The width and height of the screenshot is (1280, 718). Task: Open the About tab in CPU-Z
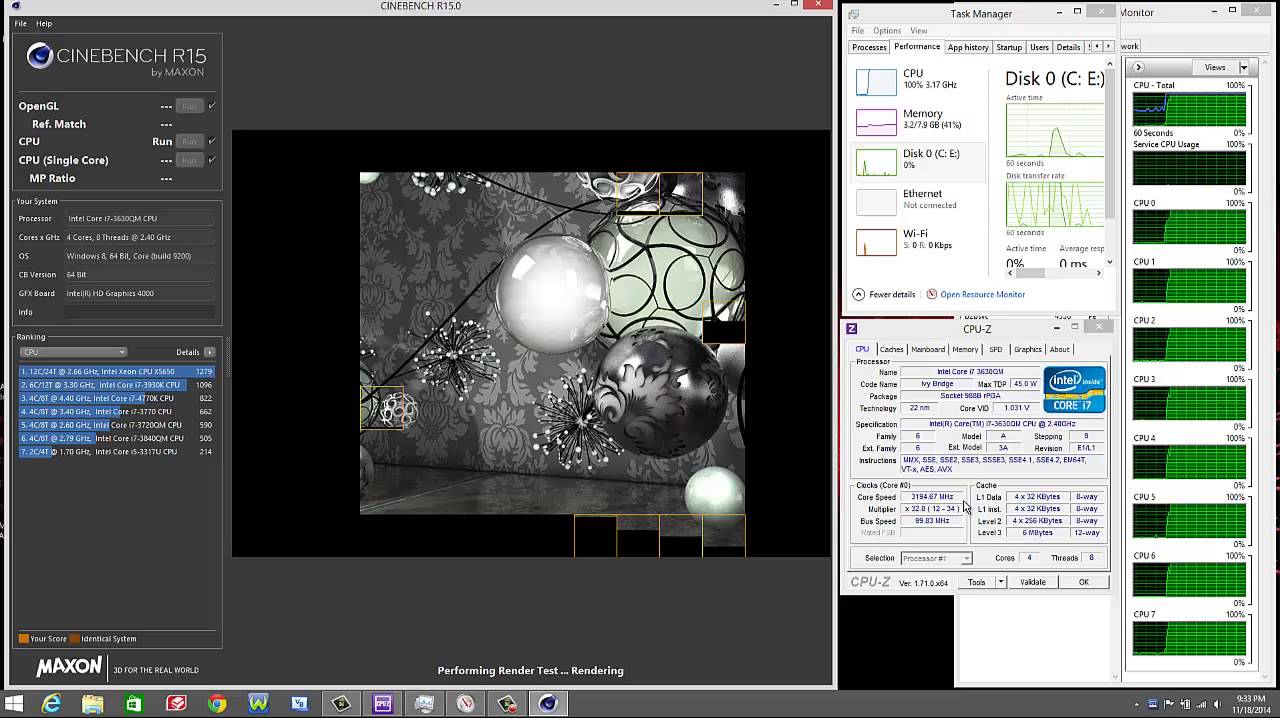coord(1059,350)
